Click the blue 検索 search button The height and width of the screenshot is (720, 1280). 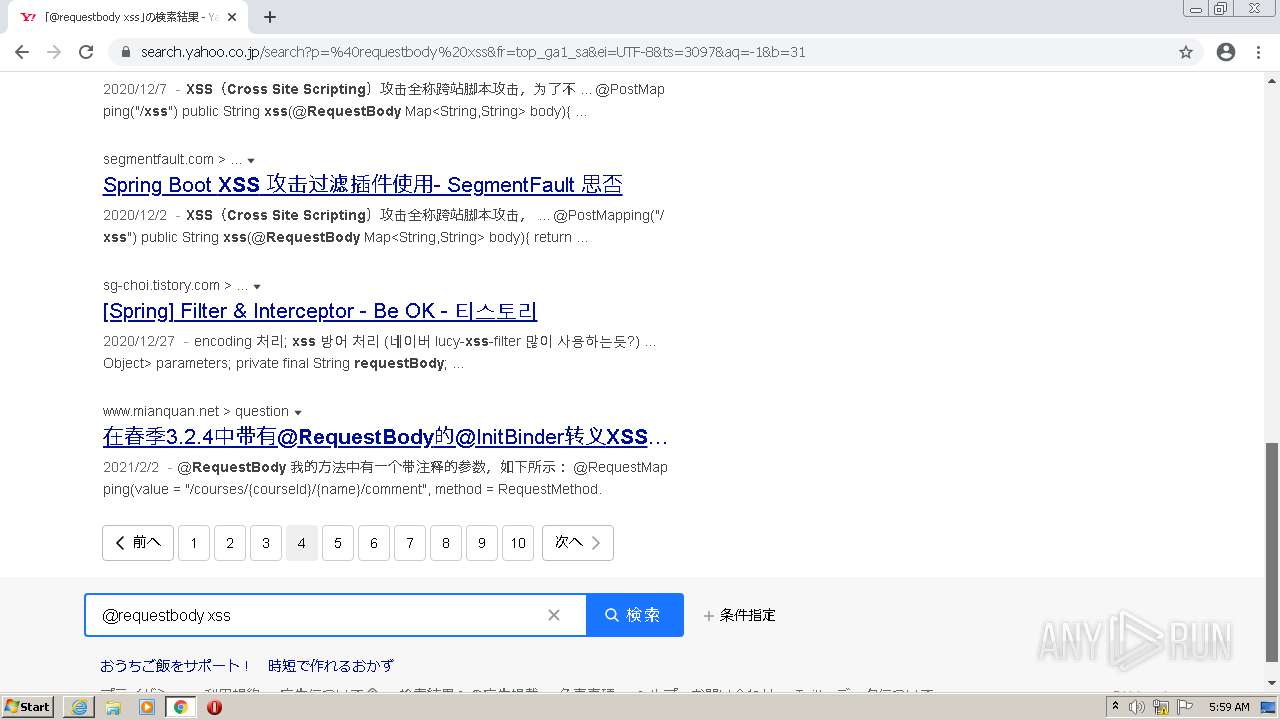tap(635, 615)
